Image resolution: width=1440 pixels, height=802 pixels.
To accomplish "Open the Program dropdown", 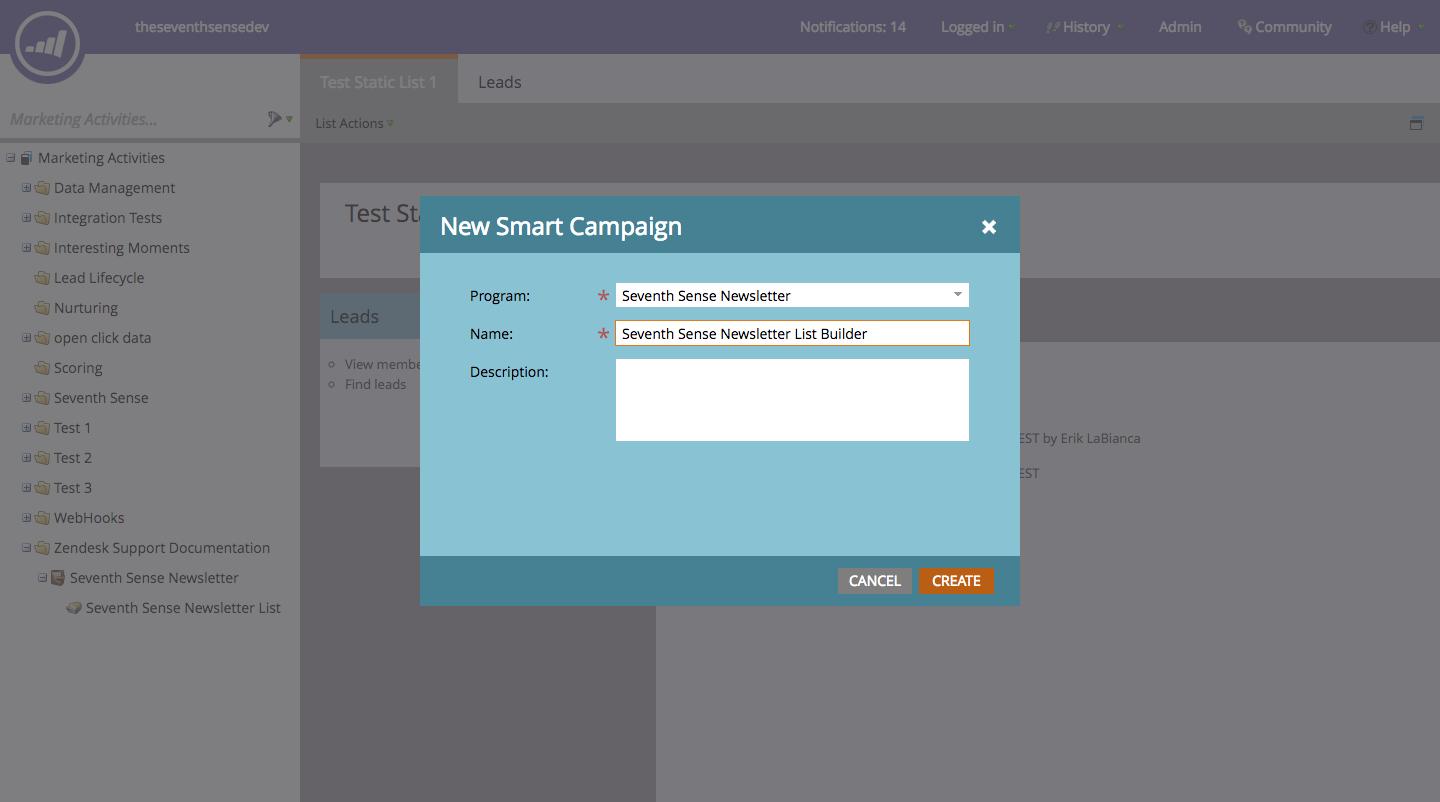I will [957, 295].
